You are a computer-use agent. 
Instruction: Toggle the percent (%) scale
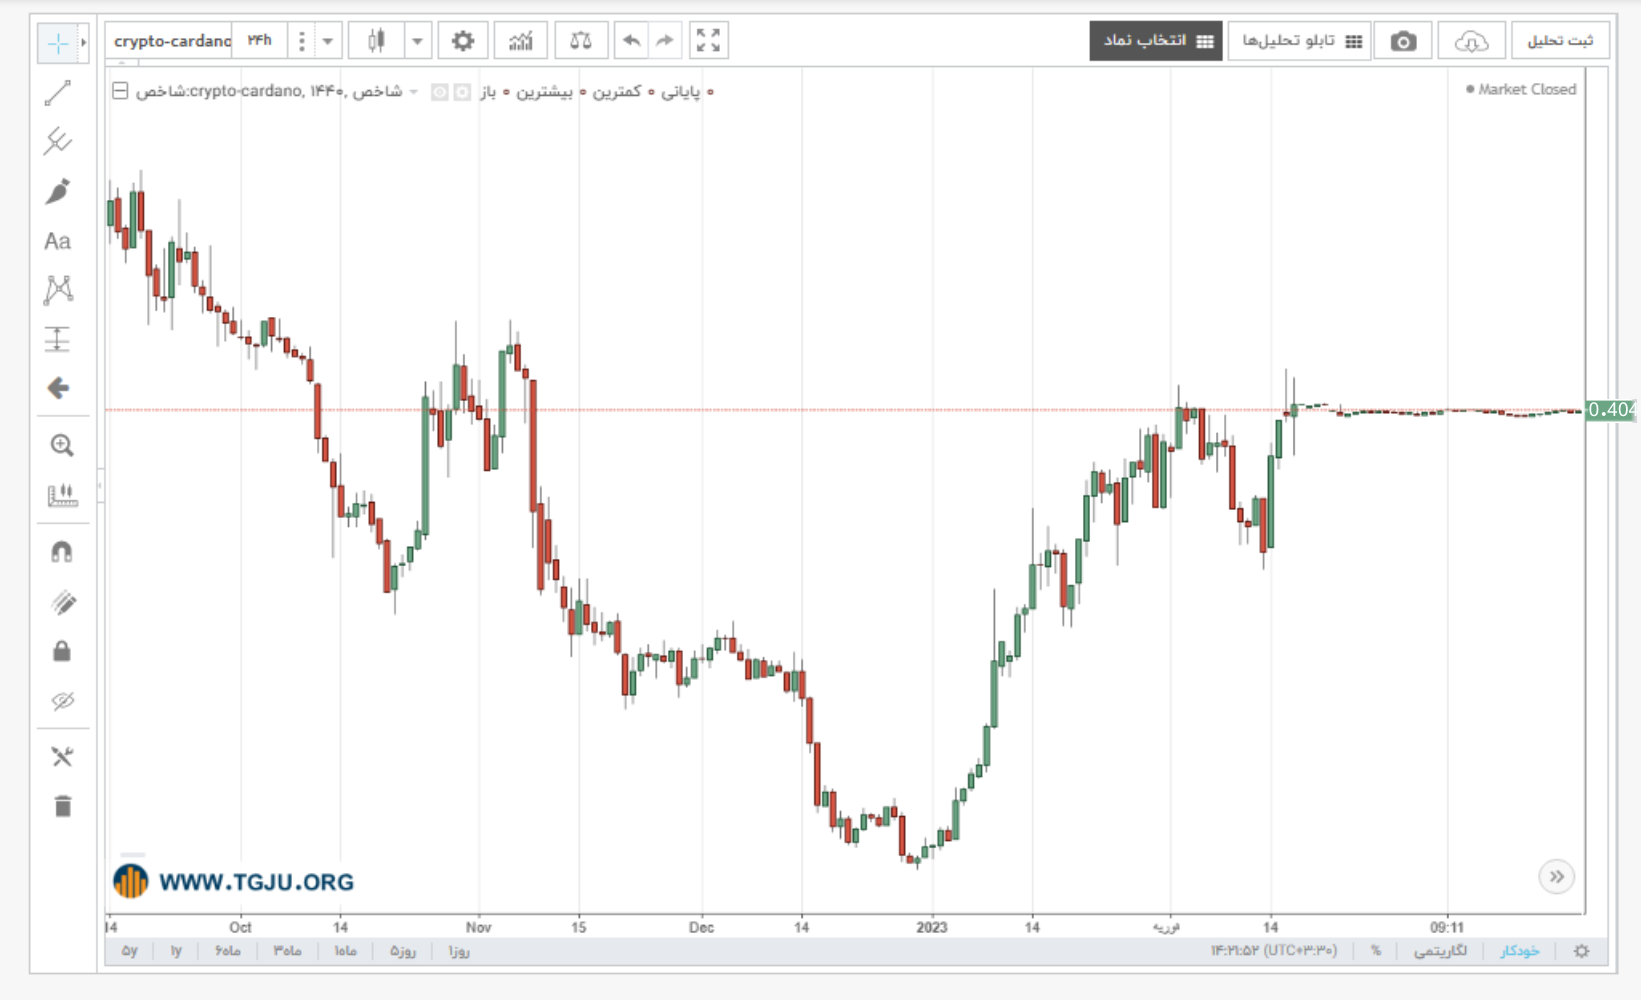click(1376, 951)
